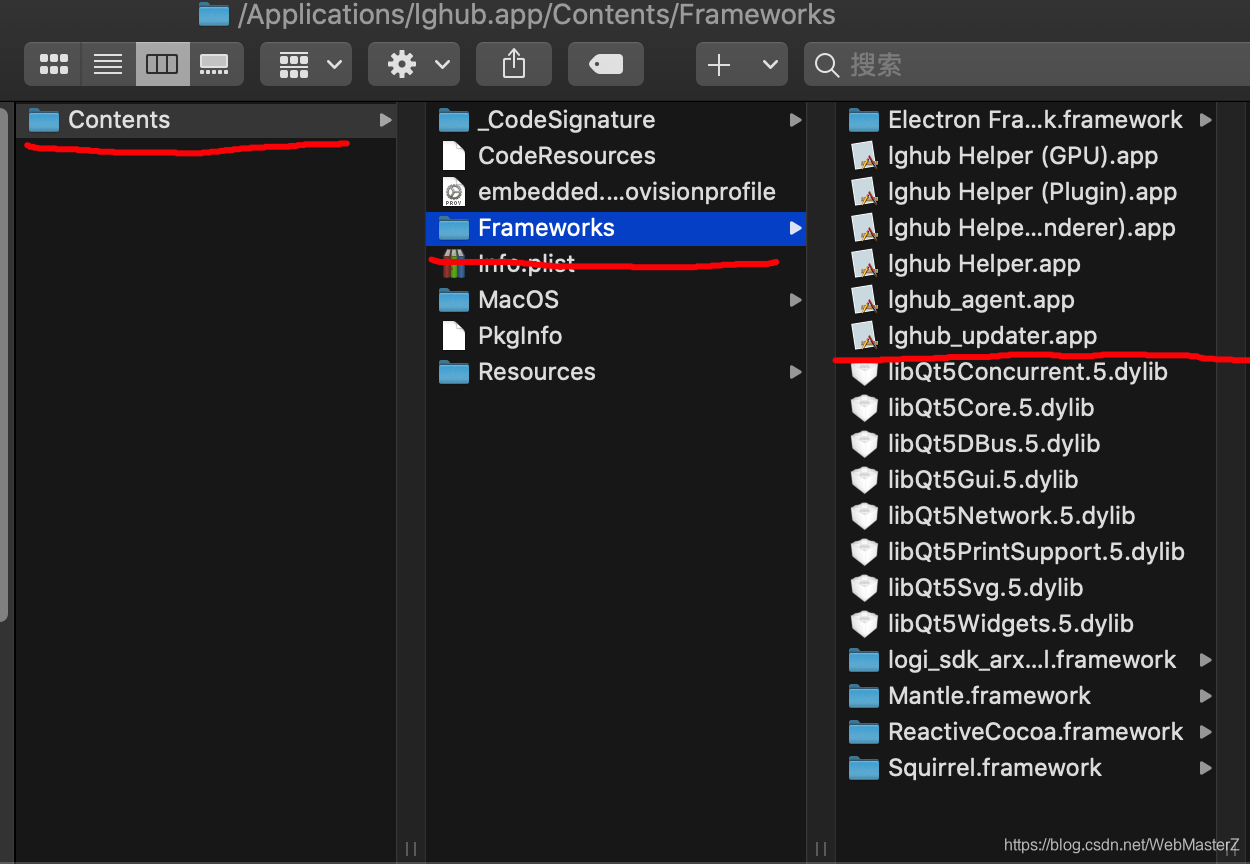Click the Share button
The height and width of the screenshot is (864, 1250).
(x=514, y=65)
